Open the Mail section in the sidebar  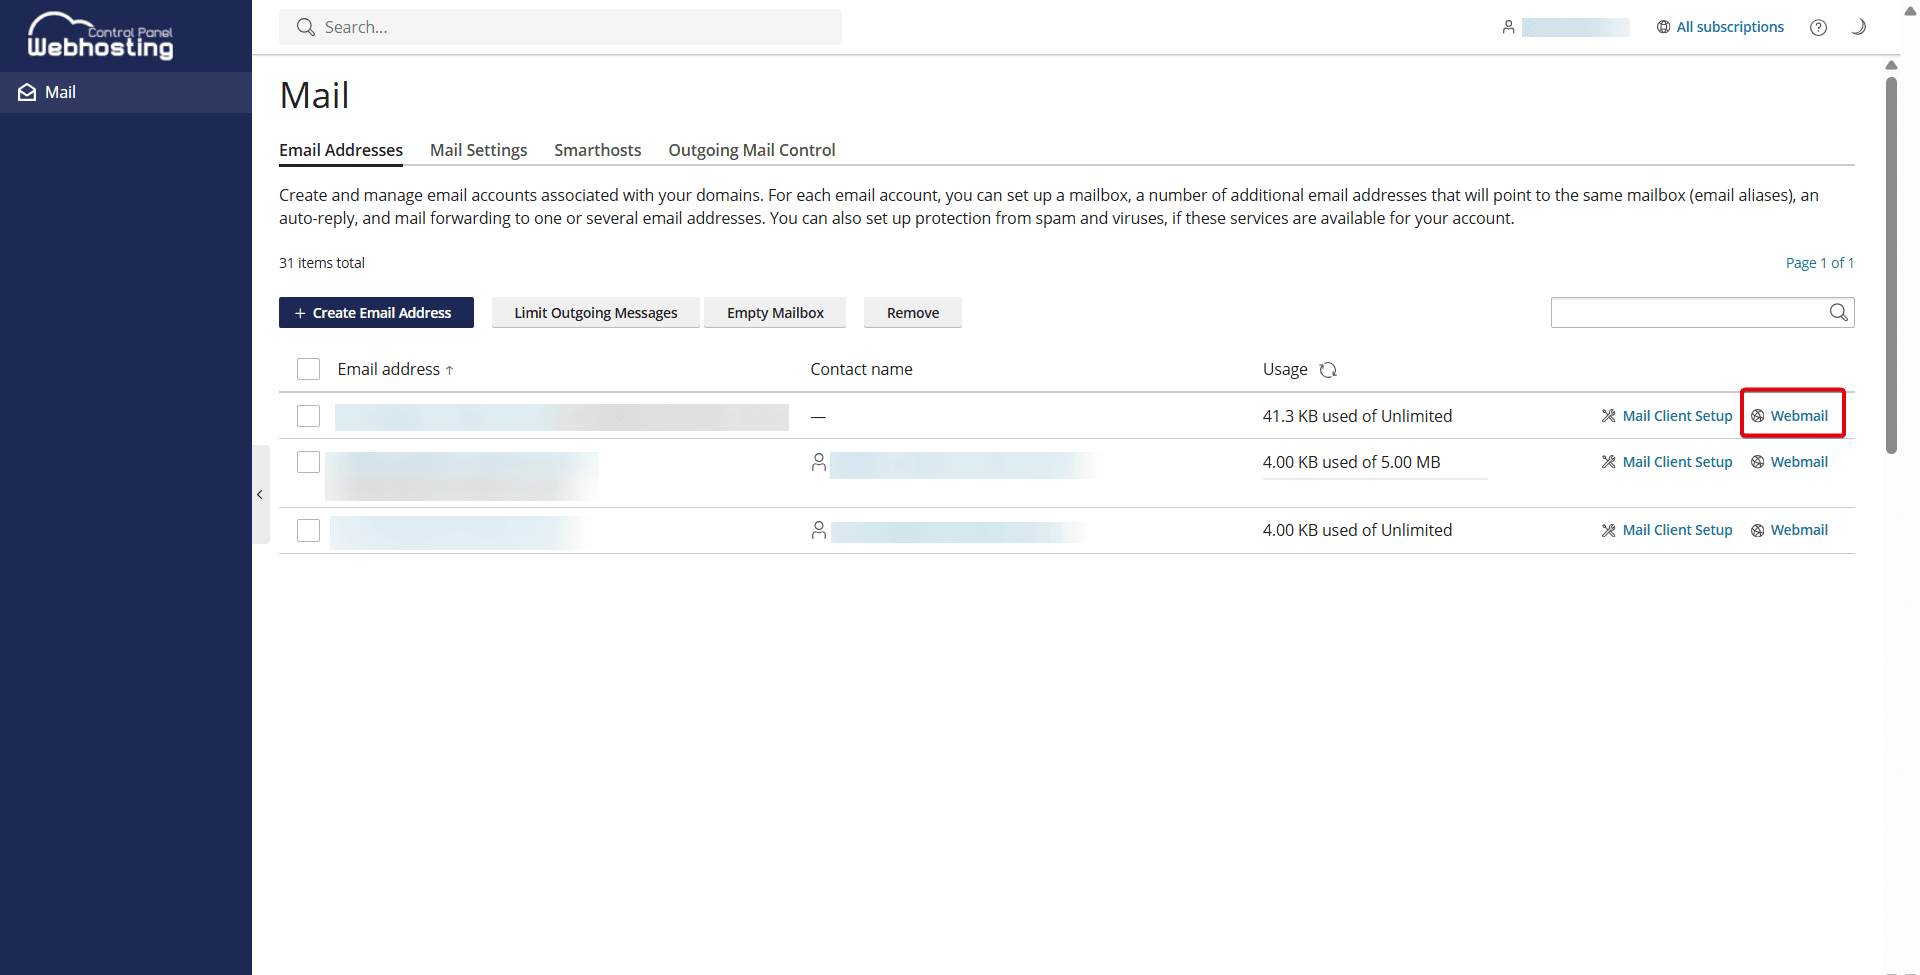[60, 92]
